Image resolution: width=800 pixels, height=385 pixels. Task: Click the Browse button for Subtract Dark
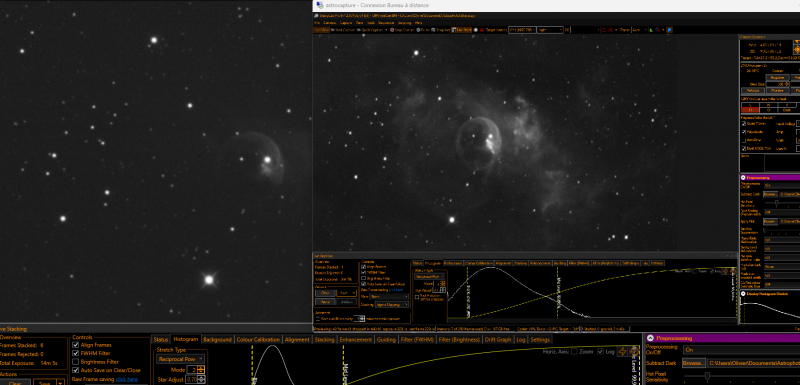(x=693, y=363)
